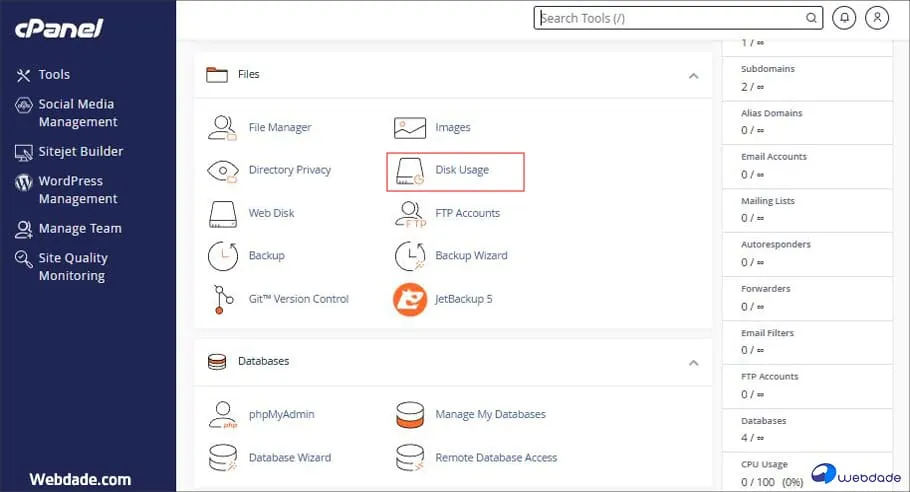Open the Web Disk link

point(271,214)
